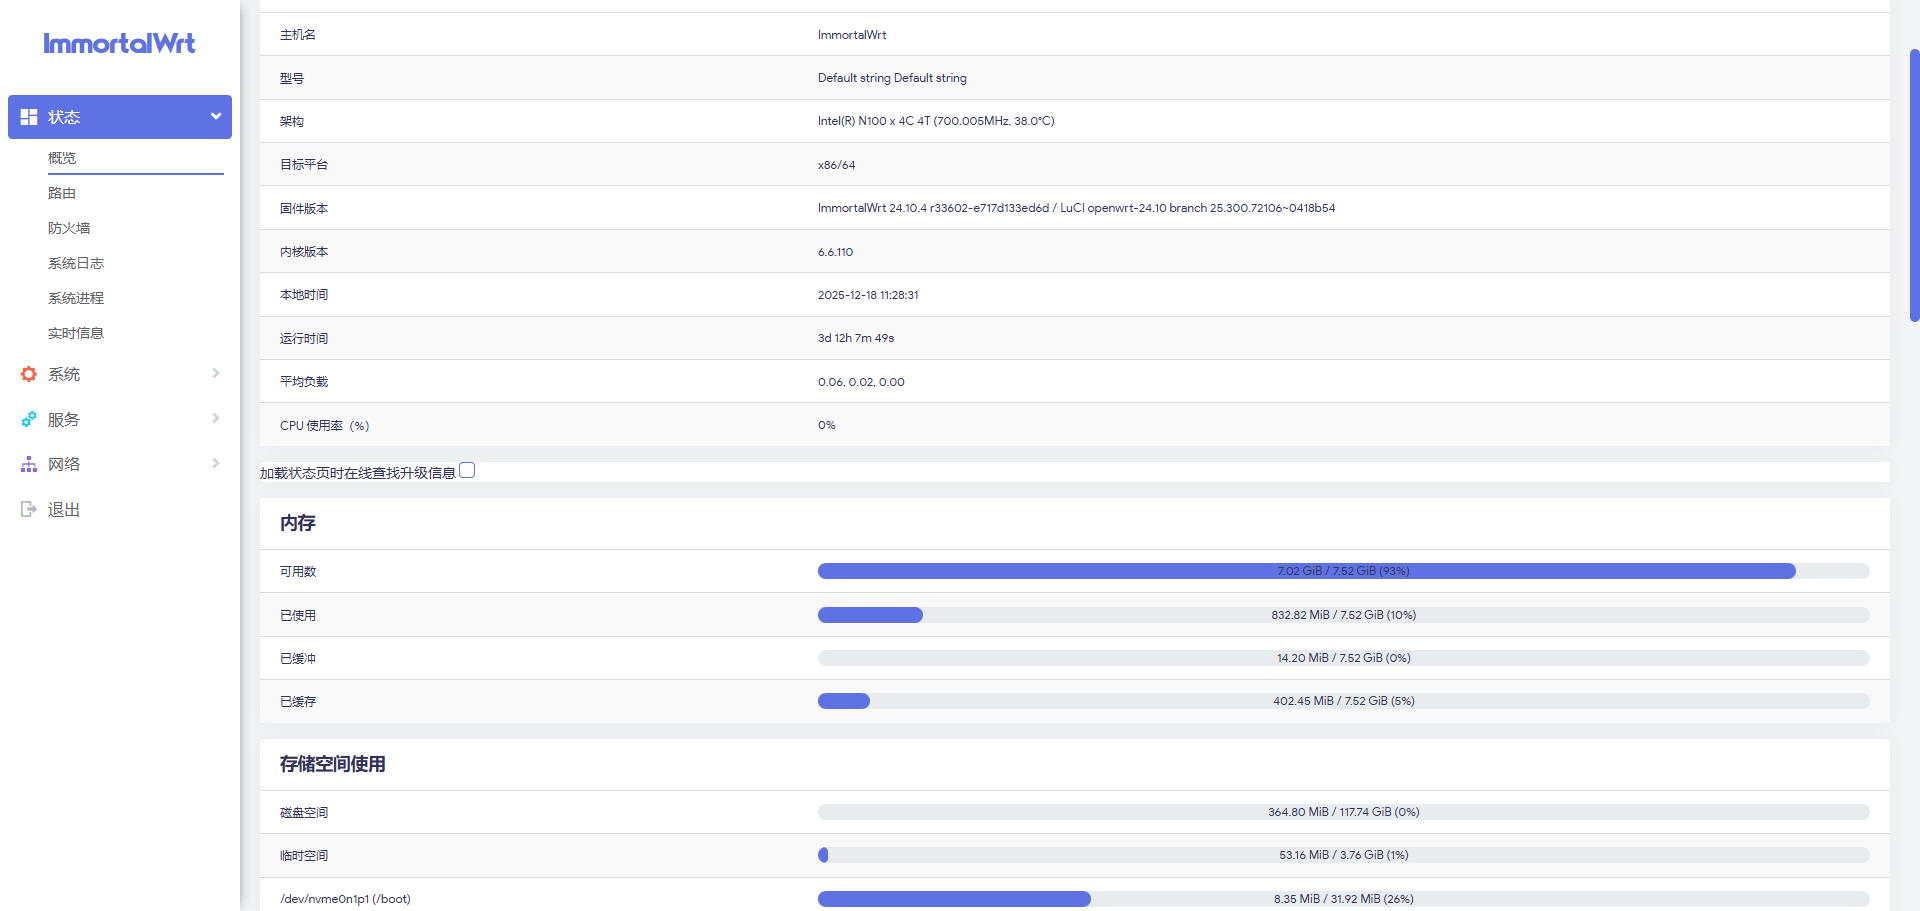This screenshot has width=1920, height=911.
Task: Click the 网络 network icon
Action: tap(29, 464)
